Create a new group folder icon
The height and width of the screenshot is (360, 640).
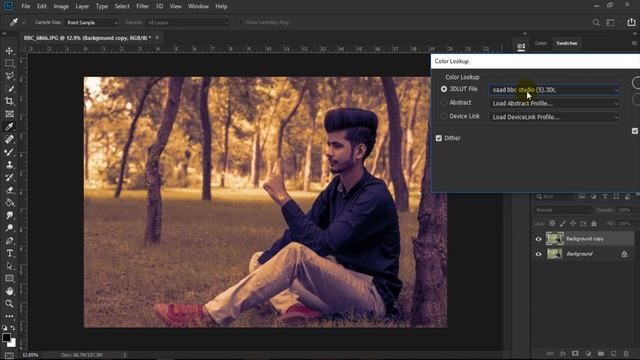(601, 353)
